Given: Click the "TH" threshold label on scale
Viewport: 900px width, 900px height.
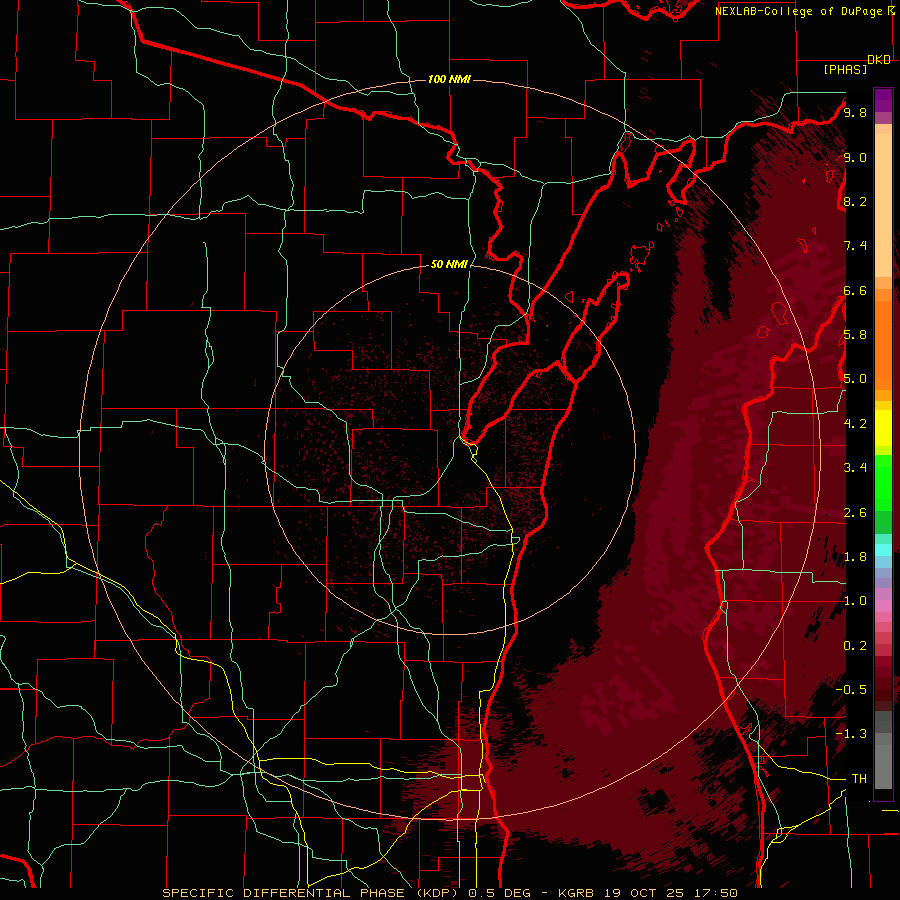Looking at the screenshot, I should (x=859, y=779).
